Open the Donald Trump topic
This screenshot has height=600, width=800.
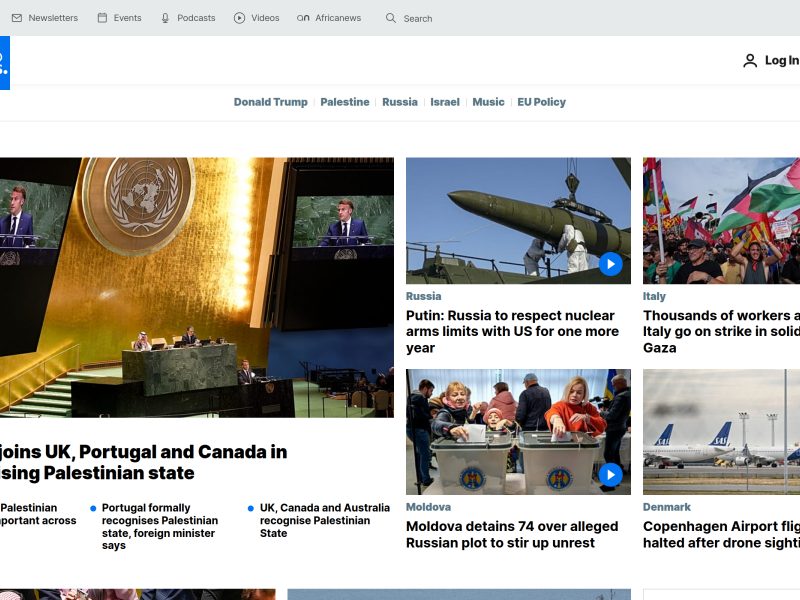coord(270,102)
